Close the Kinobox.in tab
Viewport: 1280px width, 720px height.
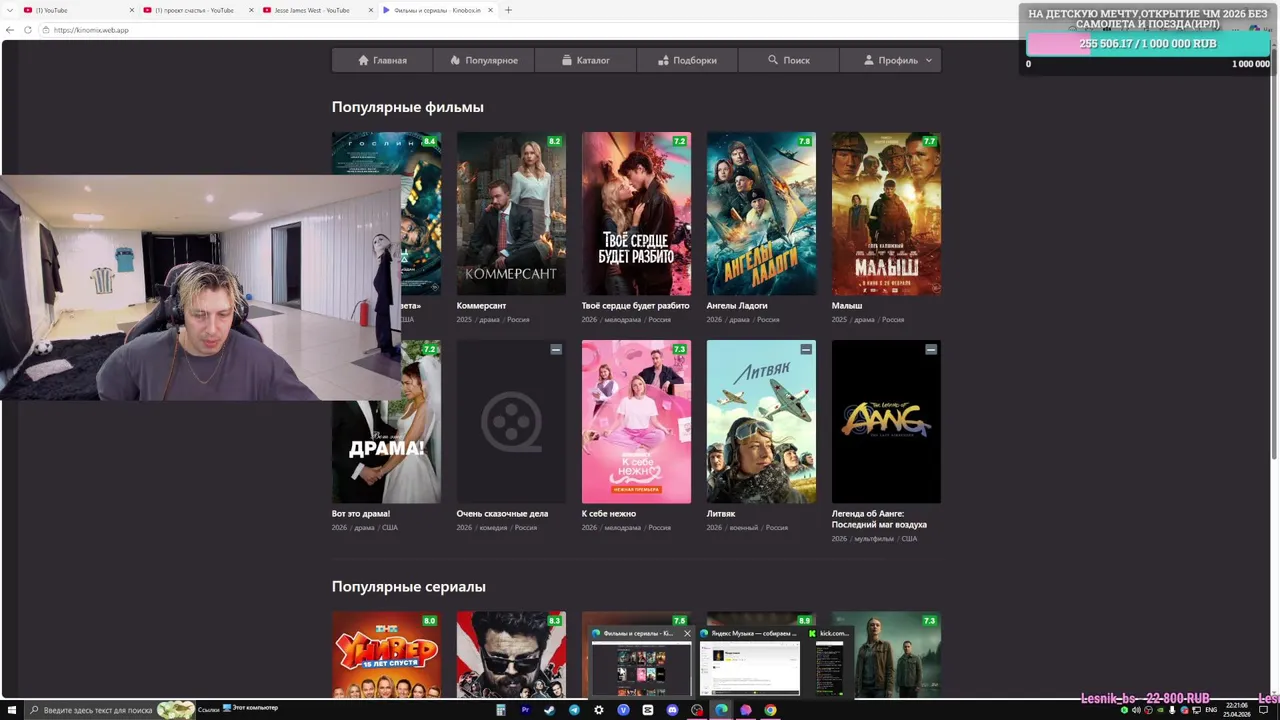coord(490,10)
